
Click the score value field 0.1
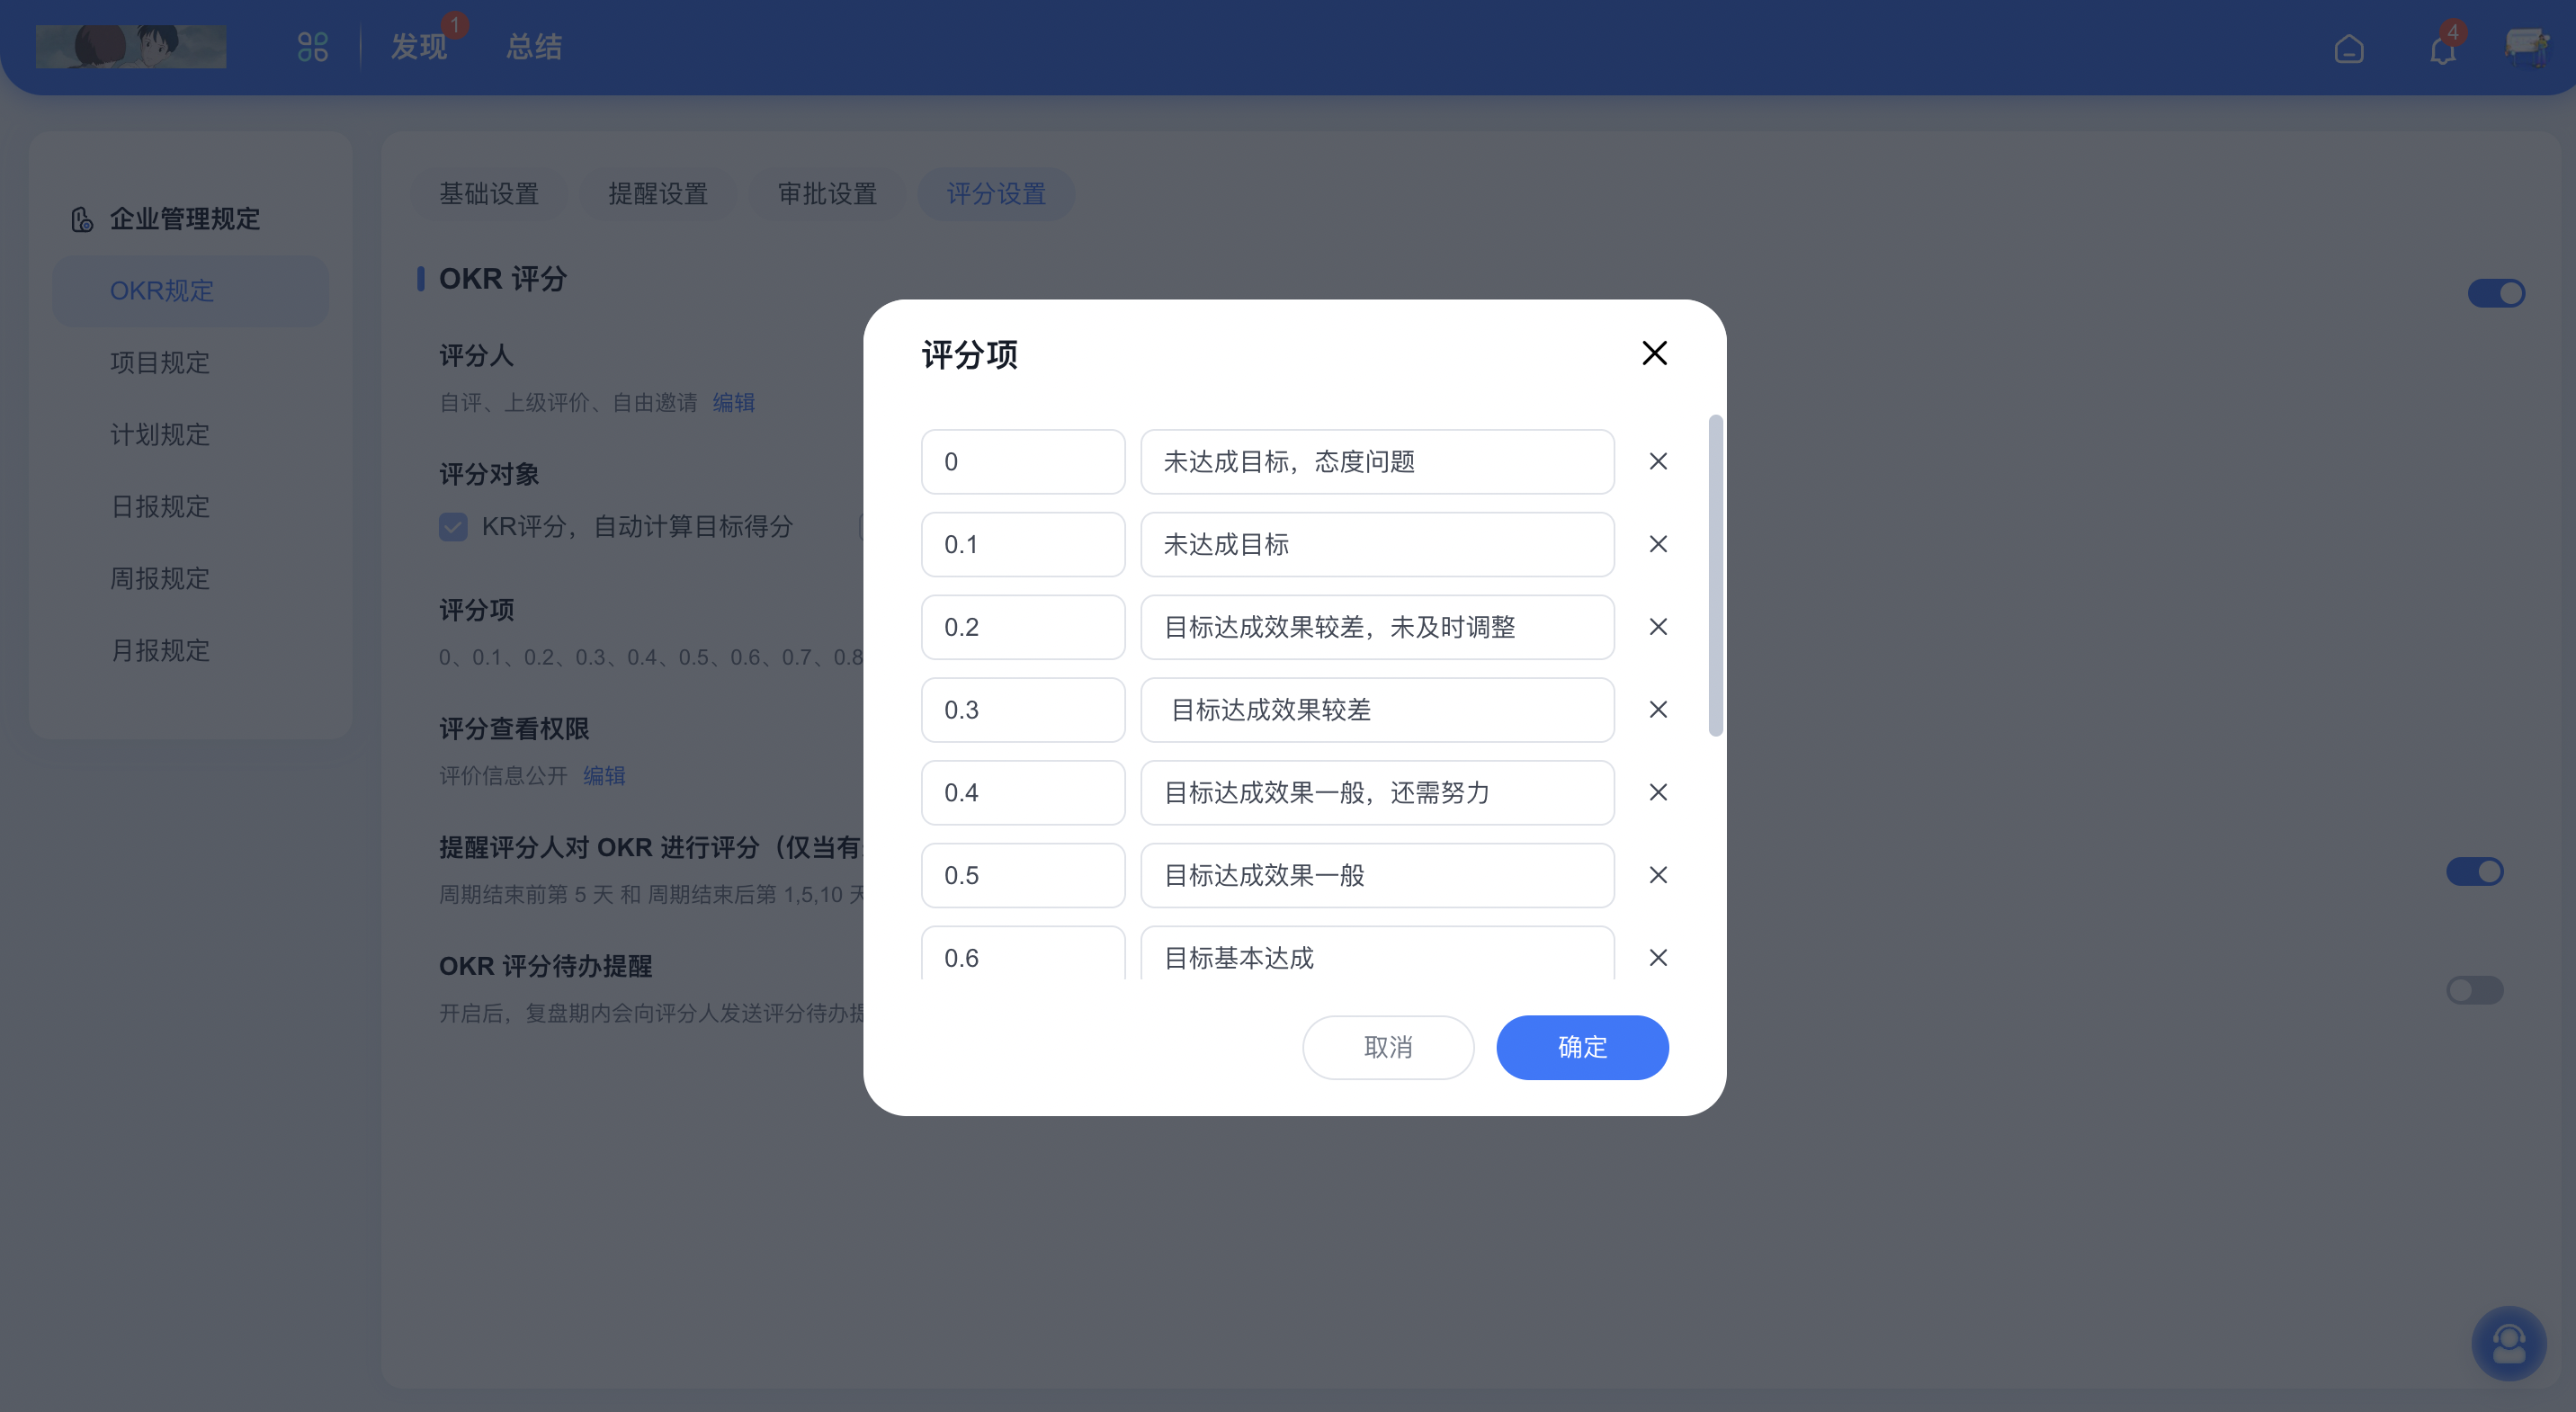pyautogui.click(x=1023, y=545)
